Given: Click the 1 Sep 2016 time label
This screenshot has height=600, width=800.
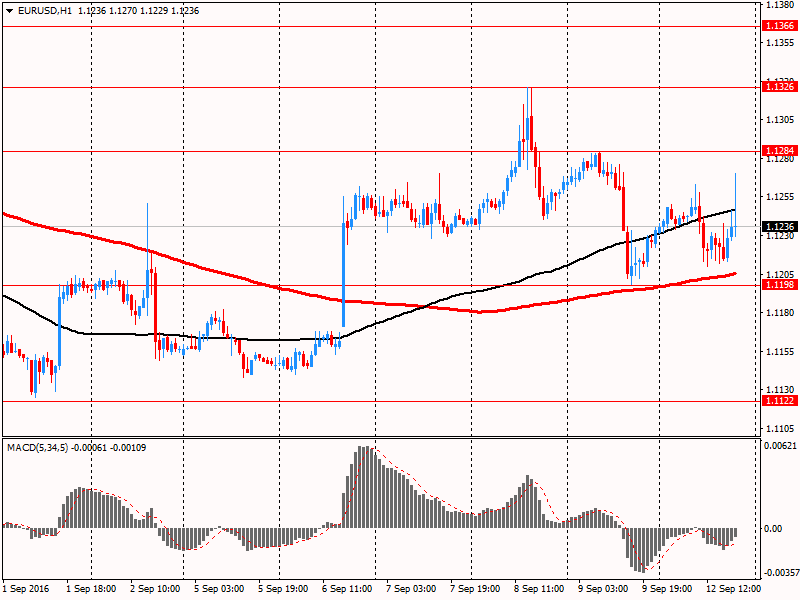Looking at the screenshot, I should click(x=26, y=590).
